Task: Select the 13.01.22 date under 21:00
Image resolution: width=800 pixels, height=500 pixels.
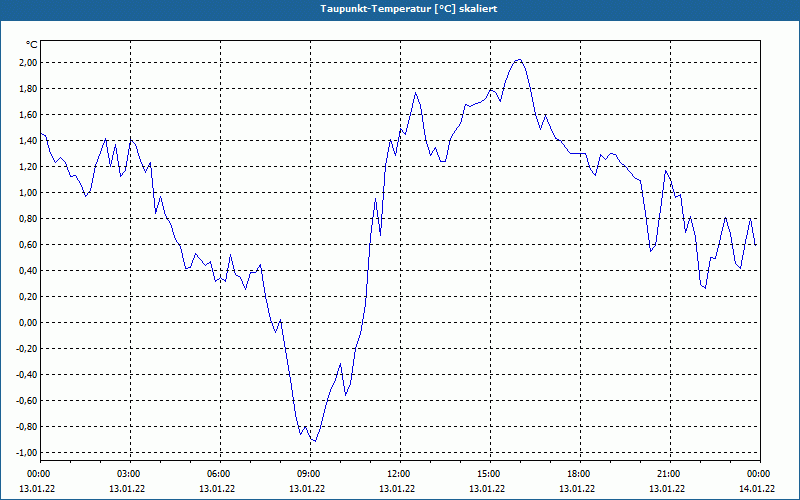Action: (x=667, y=489)
